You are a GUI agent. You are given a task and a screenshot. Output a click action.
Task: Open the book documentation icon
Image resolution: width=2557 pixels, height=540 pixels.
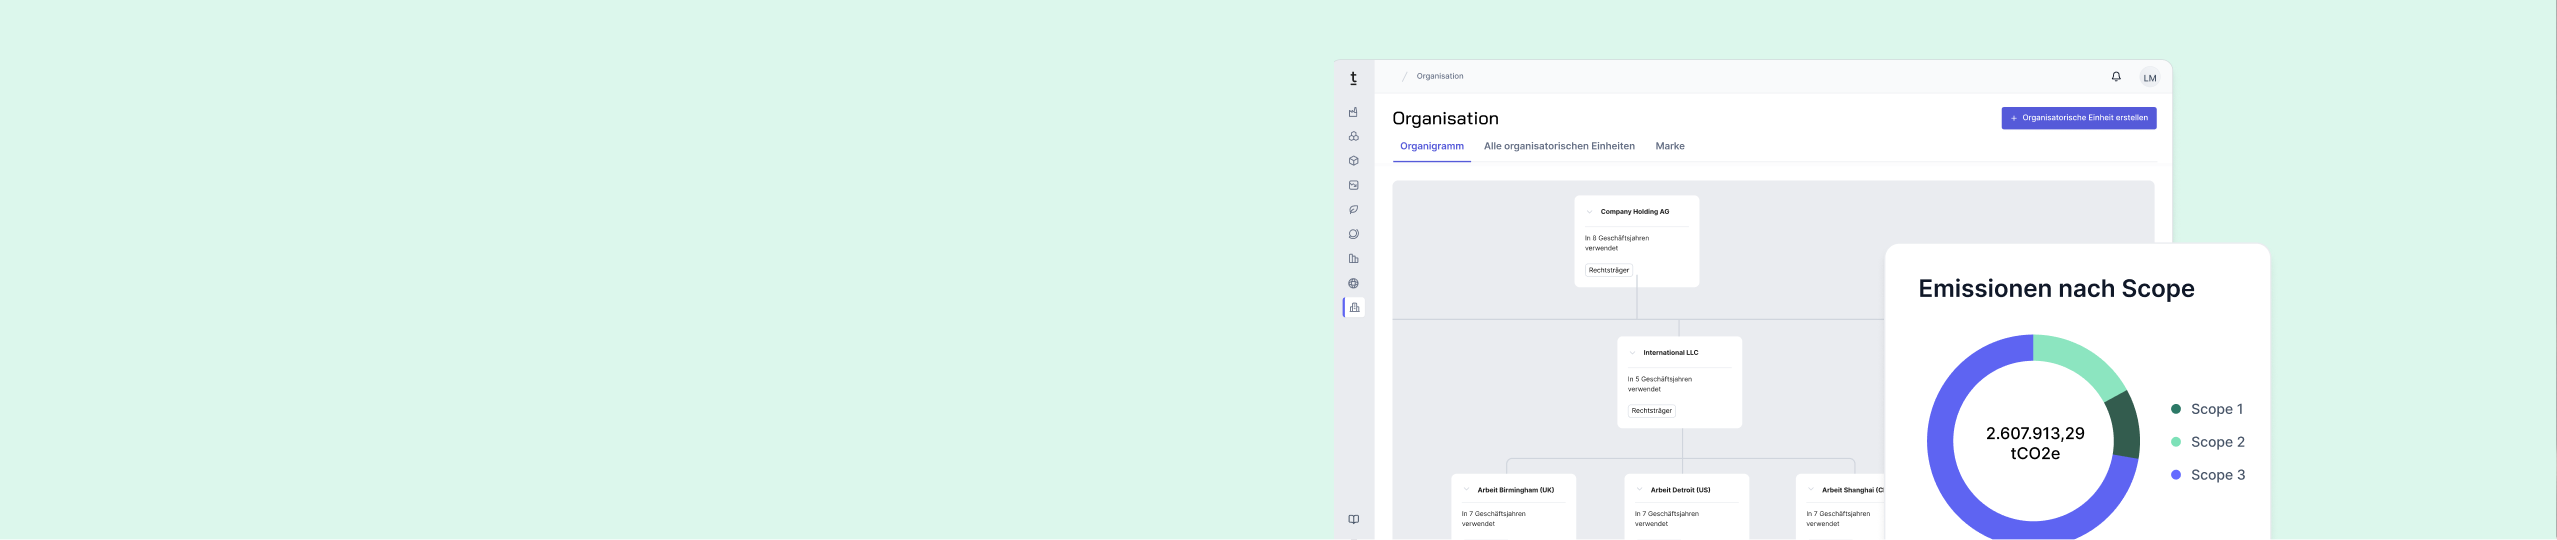(x=1353, y=519)
